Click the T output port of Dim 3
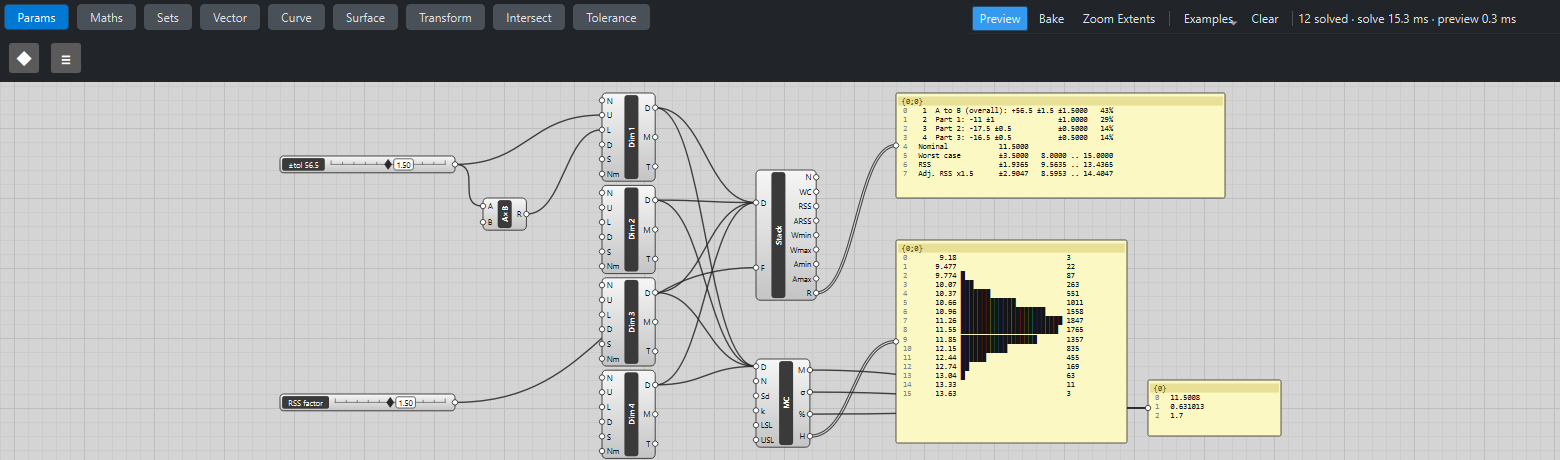This screenshot has height=460, width=1560. tap(656, 351)
